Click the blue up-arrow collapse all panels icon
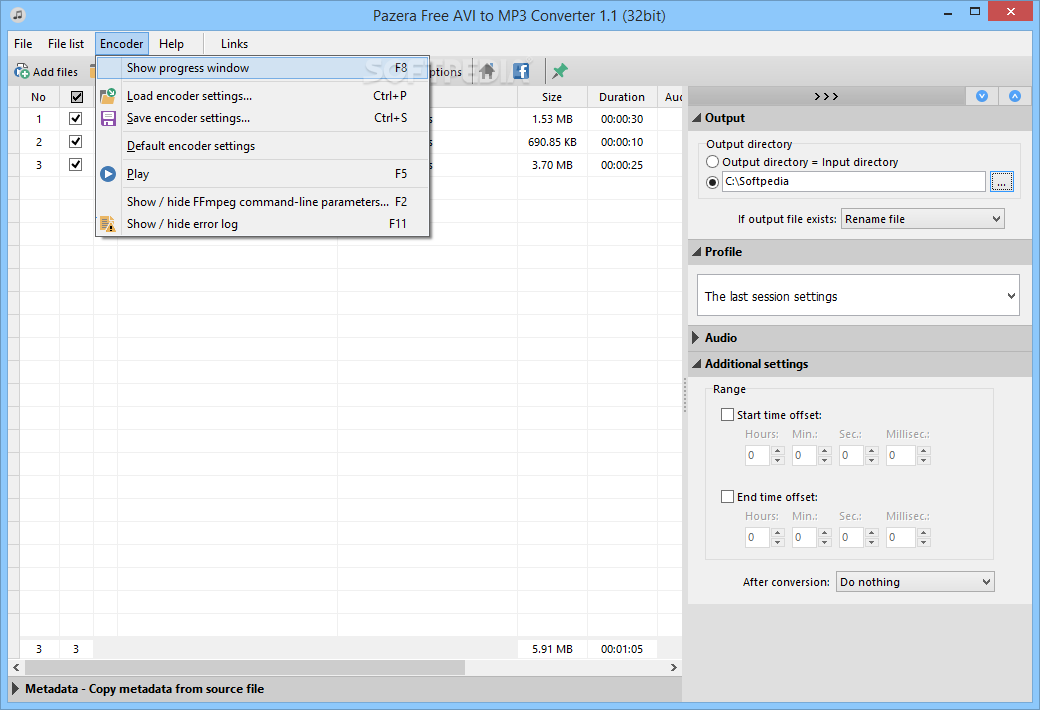The image size is (1040, 710). point(1015,96)
